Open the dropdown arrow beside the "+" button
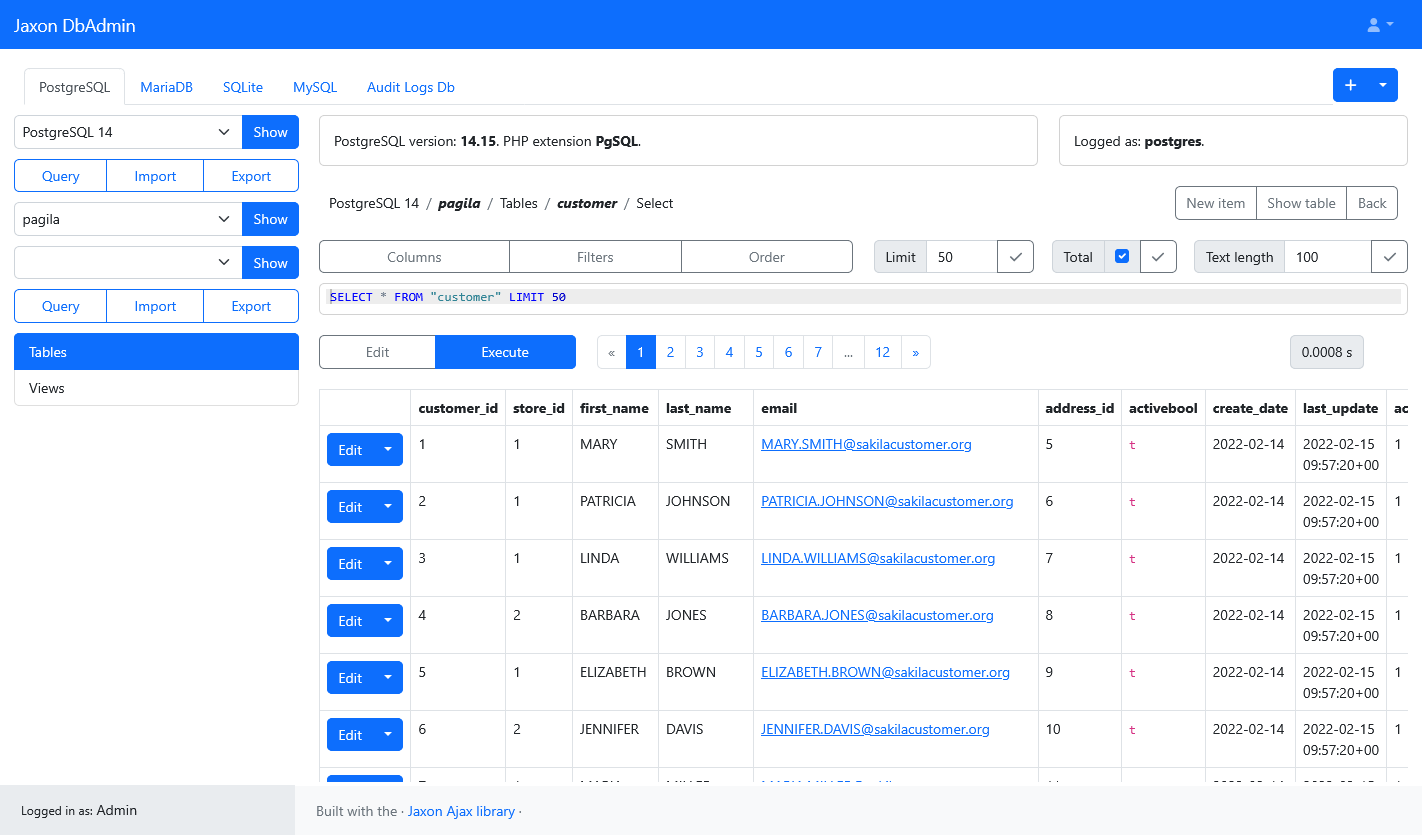 [1381, 85]
